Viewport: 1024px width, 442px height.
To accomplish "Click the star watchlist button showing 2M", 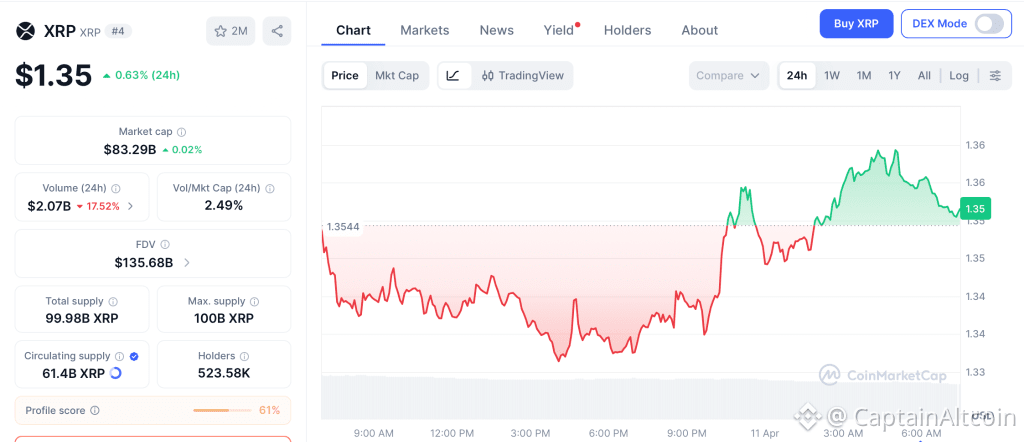I will pos(230,31).
